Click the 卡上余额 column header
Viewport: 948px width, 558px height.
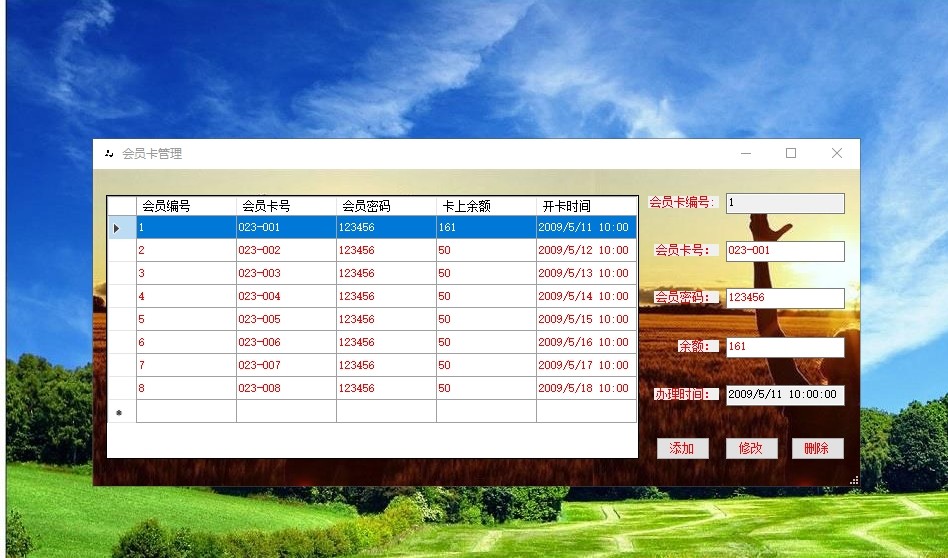click(486, 206)
